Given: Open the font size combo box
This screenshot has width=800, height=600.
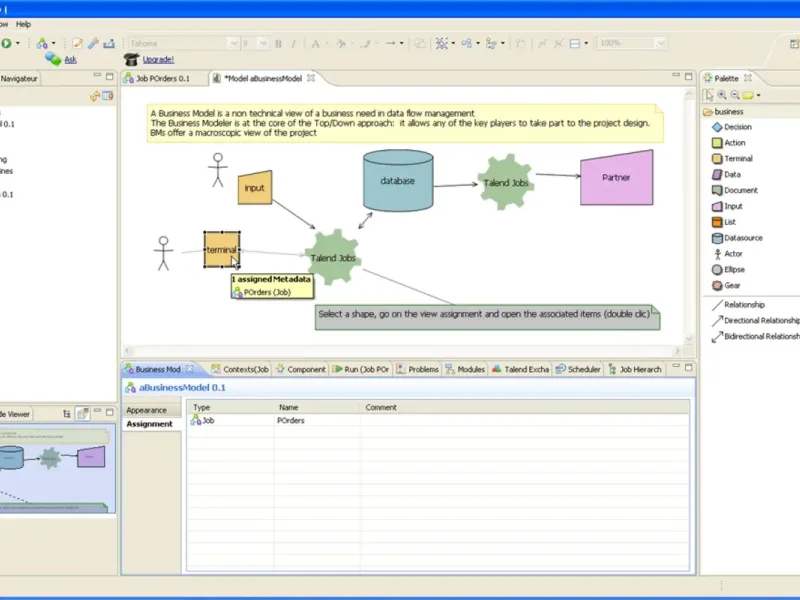Looking at the screenshot, I should (x=255, y=43).
